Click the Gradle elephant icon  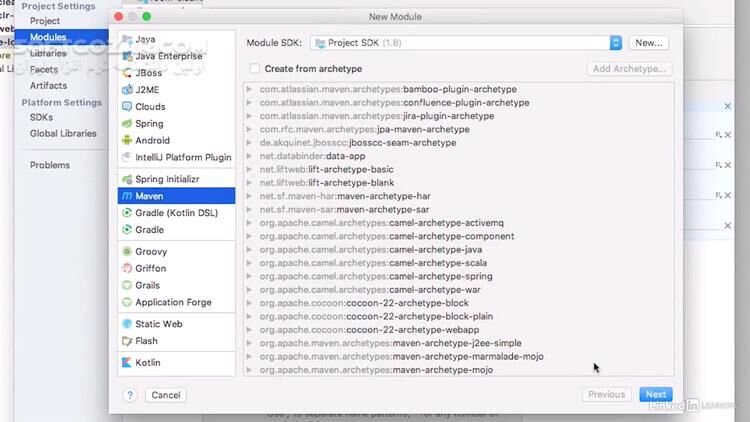(x=127, y=230)
